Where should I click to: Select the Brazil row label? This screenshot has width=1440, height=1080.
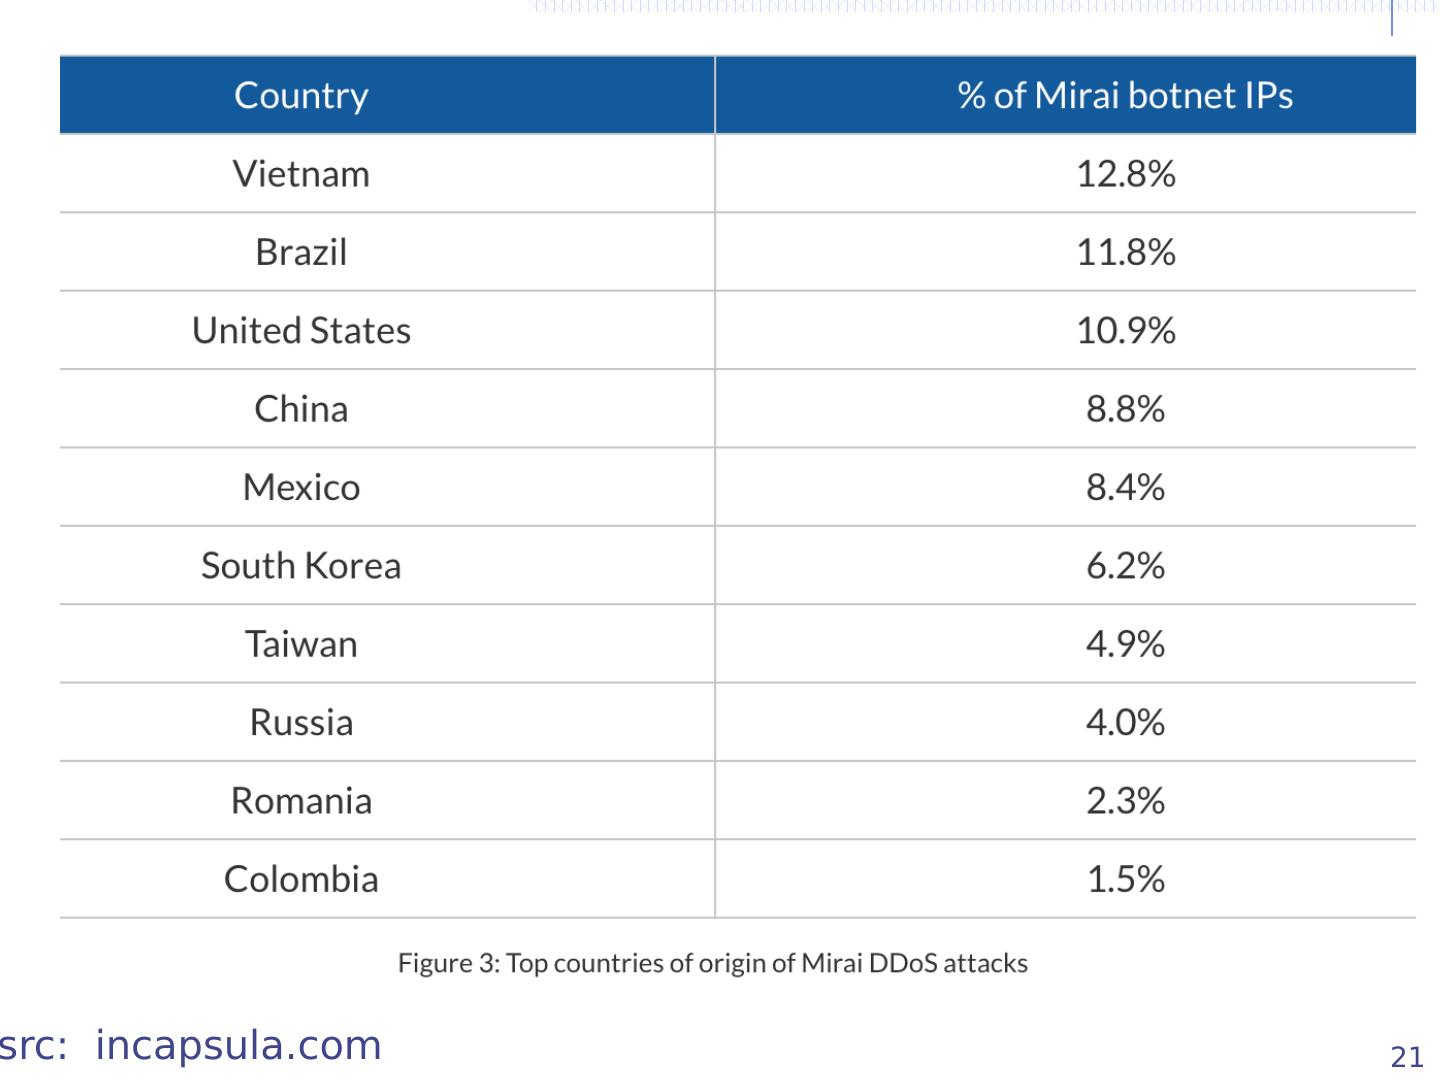click(x=301, y=252)
